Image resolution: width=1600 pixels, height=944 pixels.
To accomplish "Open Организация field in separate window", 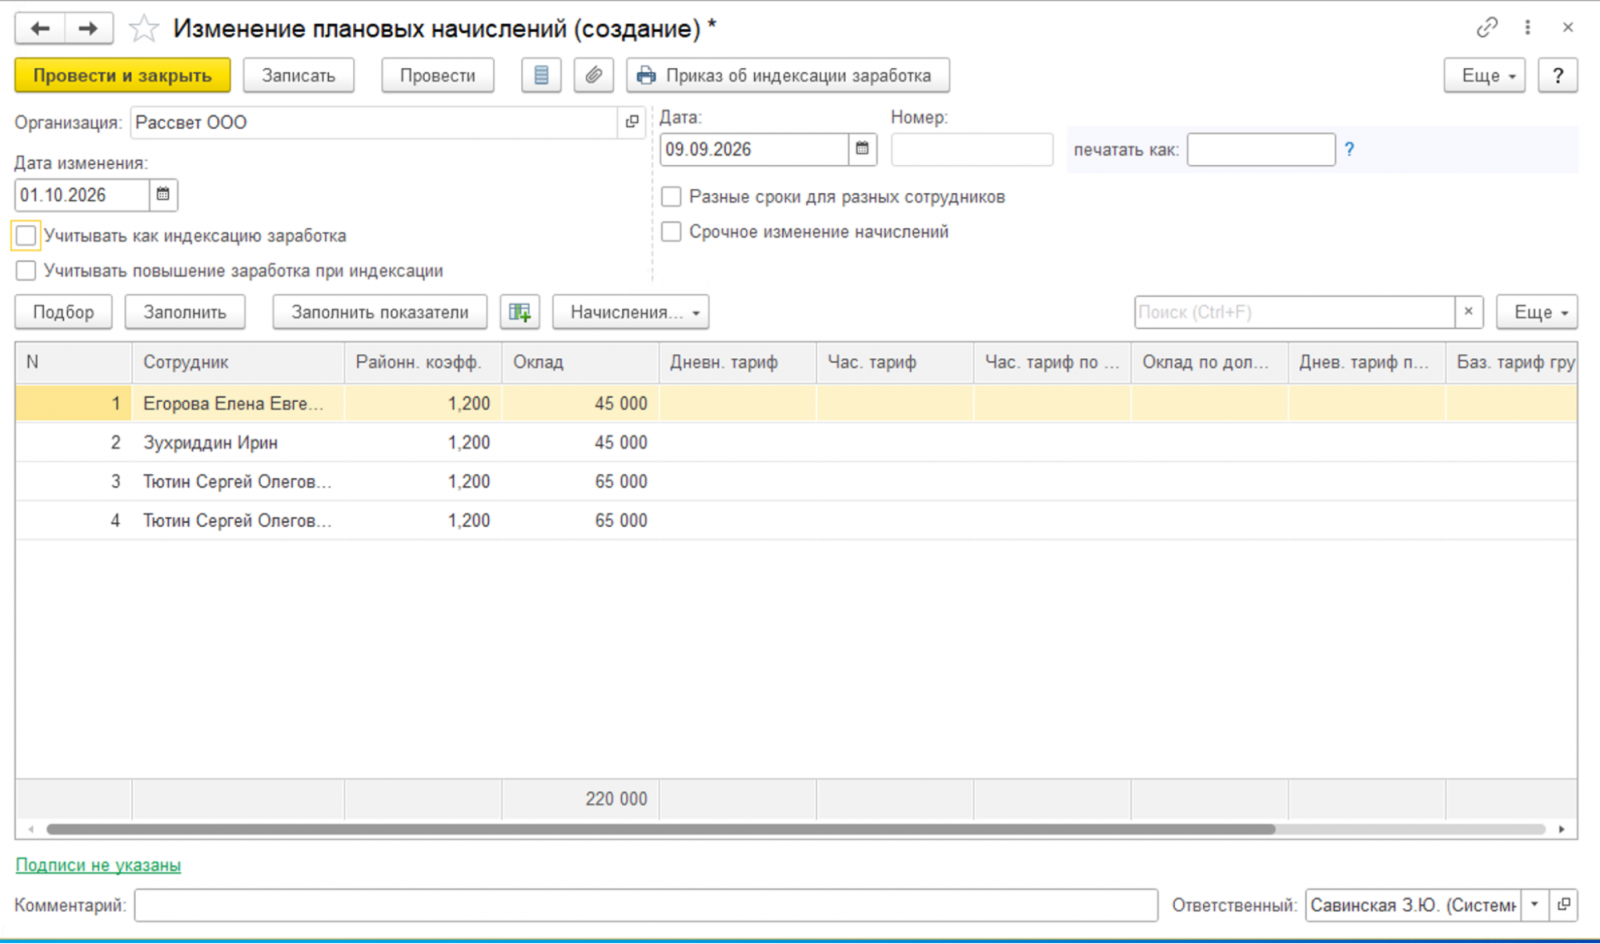I will tap(632, 122).
